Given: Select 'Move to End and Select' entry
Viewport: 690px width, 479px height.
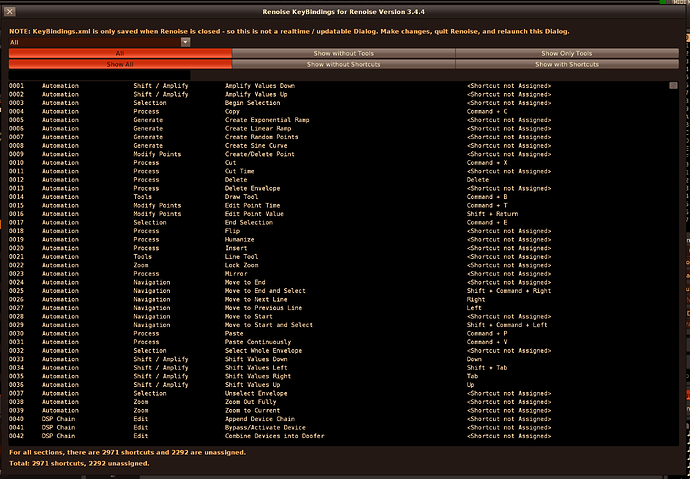Looking at the screenshot, I should (265, 291).
